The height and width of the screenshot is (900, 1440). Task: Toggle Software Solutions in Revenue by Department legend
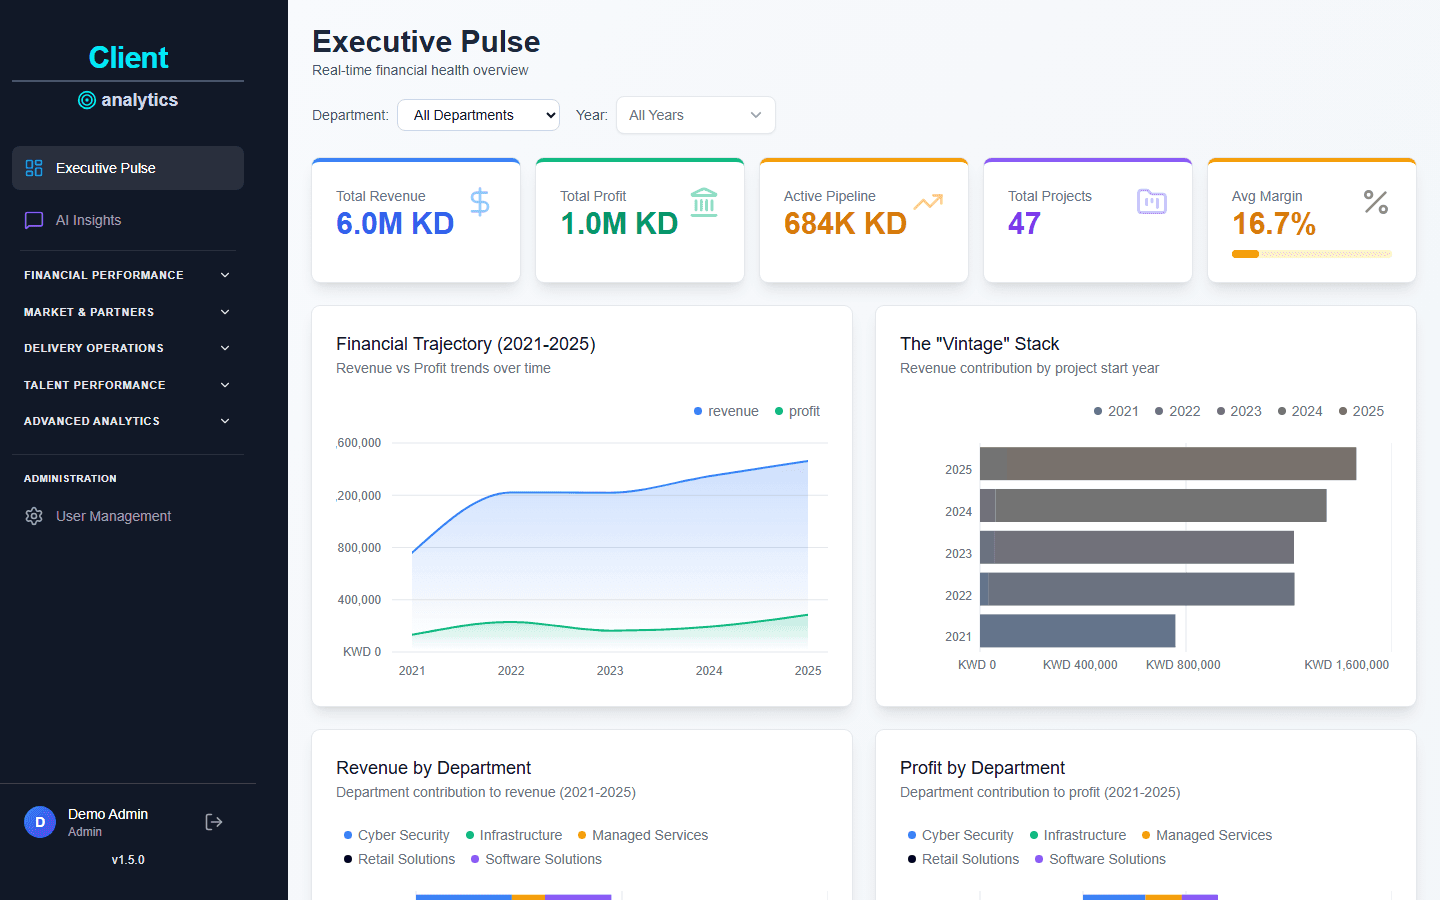[x=536, y=859]
